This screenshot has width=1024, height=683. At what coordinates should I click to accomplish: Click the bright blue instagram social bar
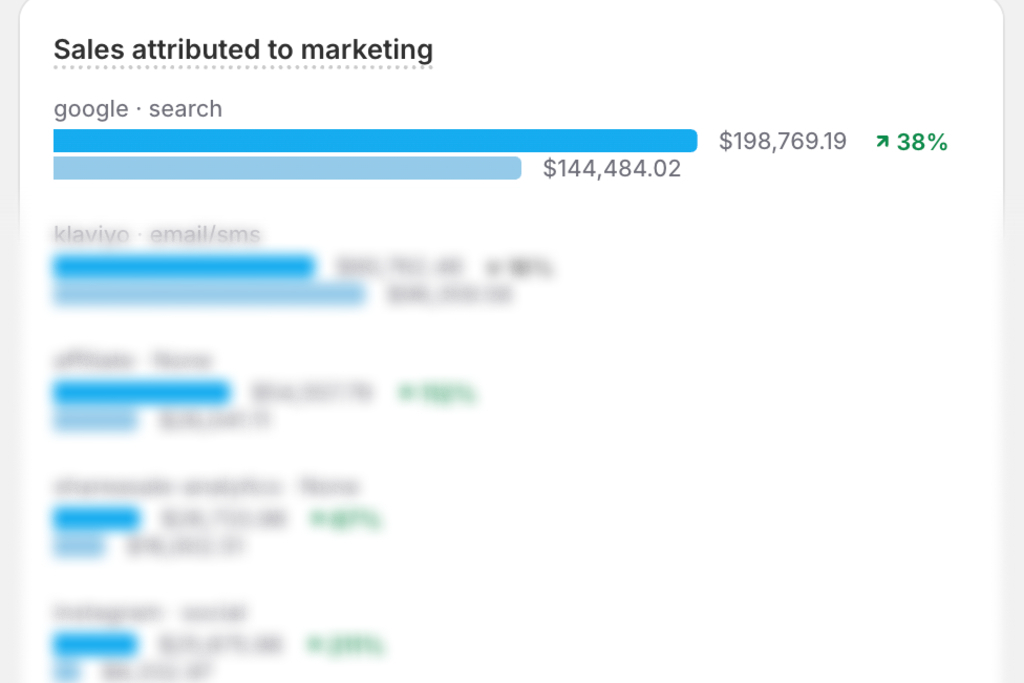coord(95,645)
